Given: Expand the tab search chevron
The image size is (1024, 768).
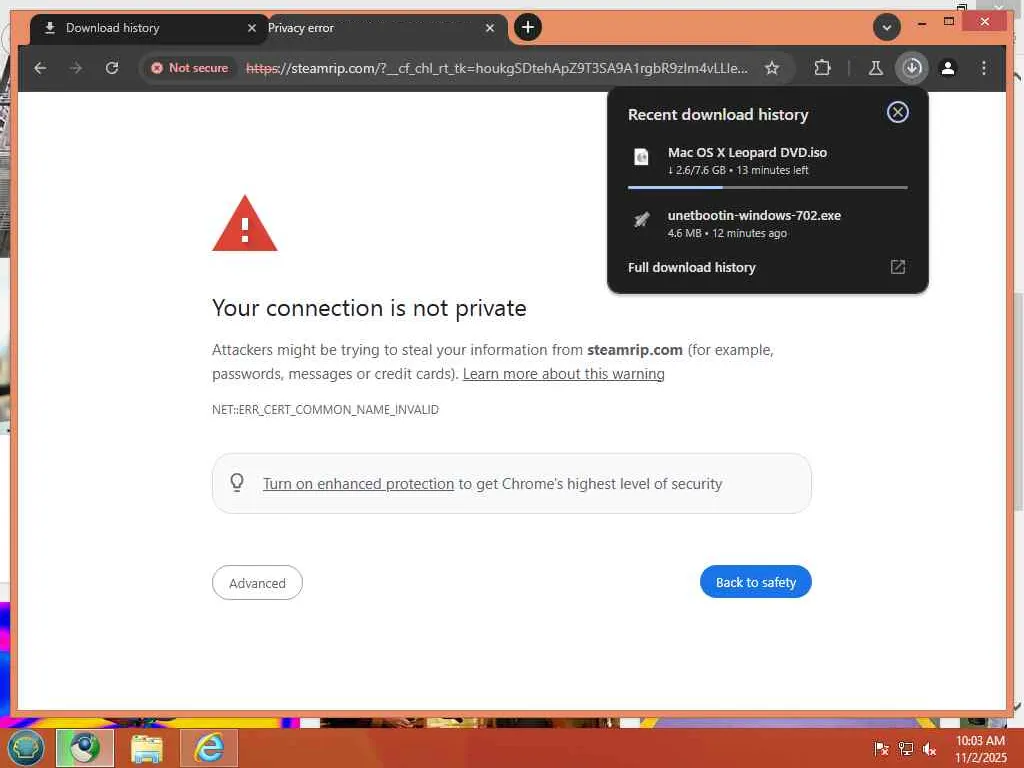Looking at the screenshot, I should (887, 27).
